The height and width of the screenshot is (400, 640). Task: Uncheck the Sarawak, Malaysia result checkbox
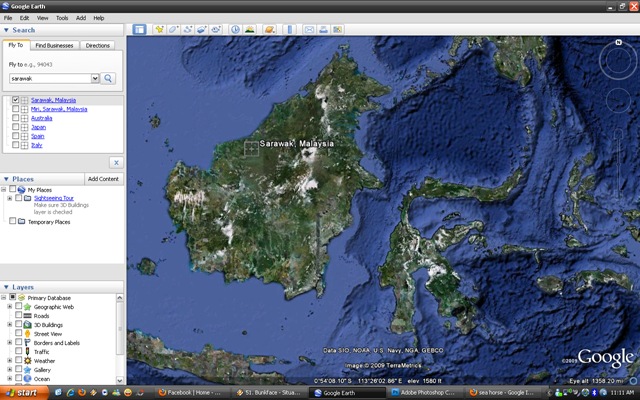pos(16,100)
